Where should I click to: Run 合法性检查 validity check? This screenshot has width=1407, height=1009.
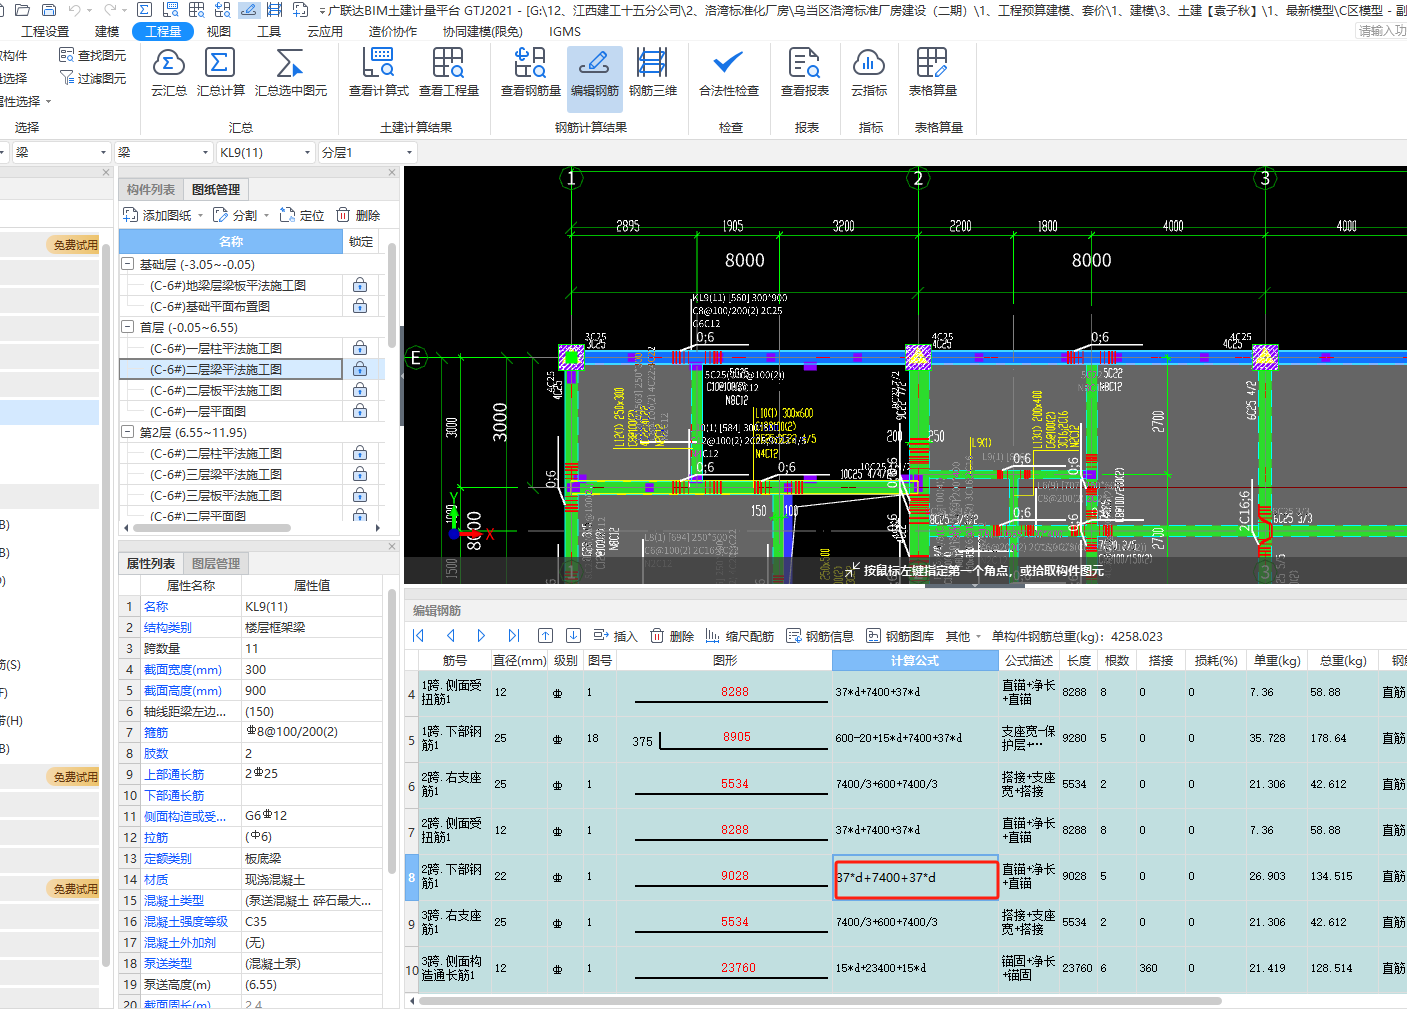(x=729, y=73)
